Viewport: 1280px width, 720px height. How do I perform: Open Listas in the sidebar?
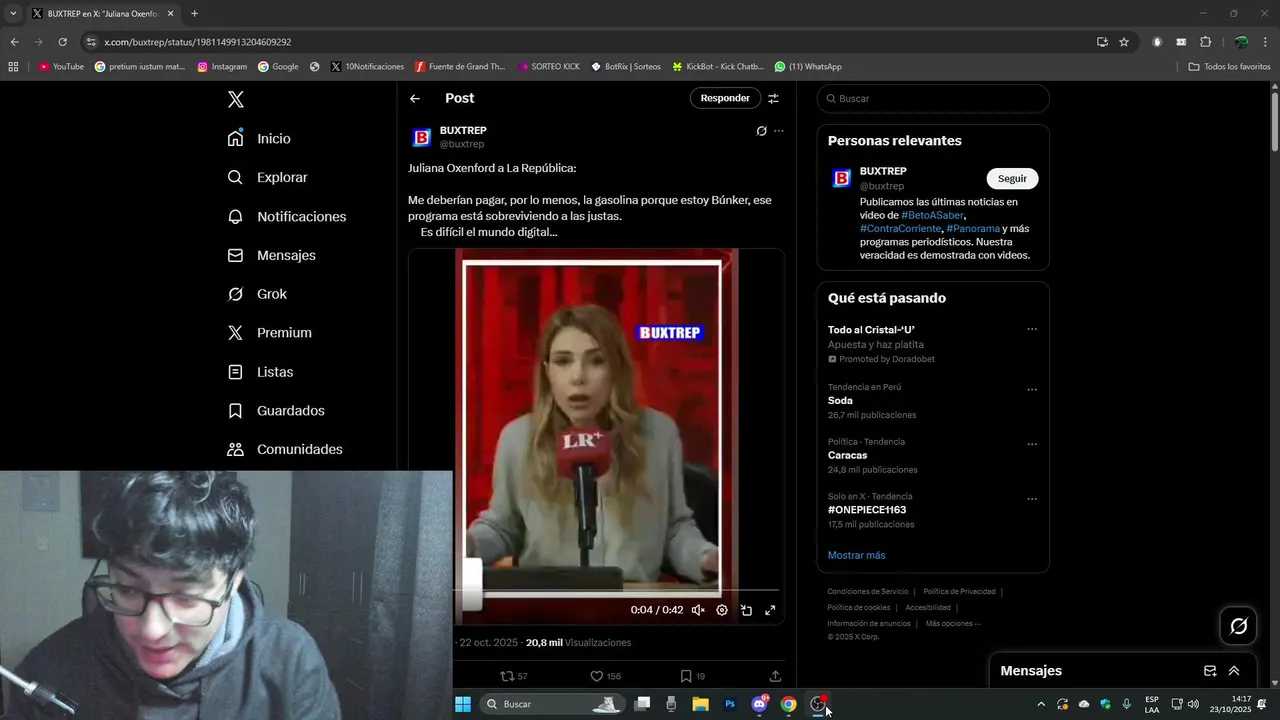(260, 371)
